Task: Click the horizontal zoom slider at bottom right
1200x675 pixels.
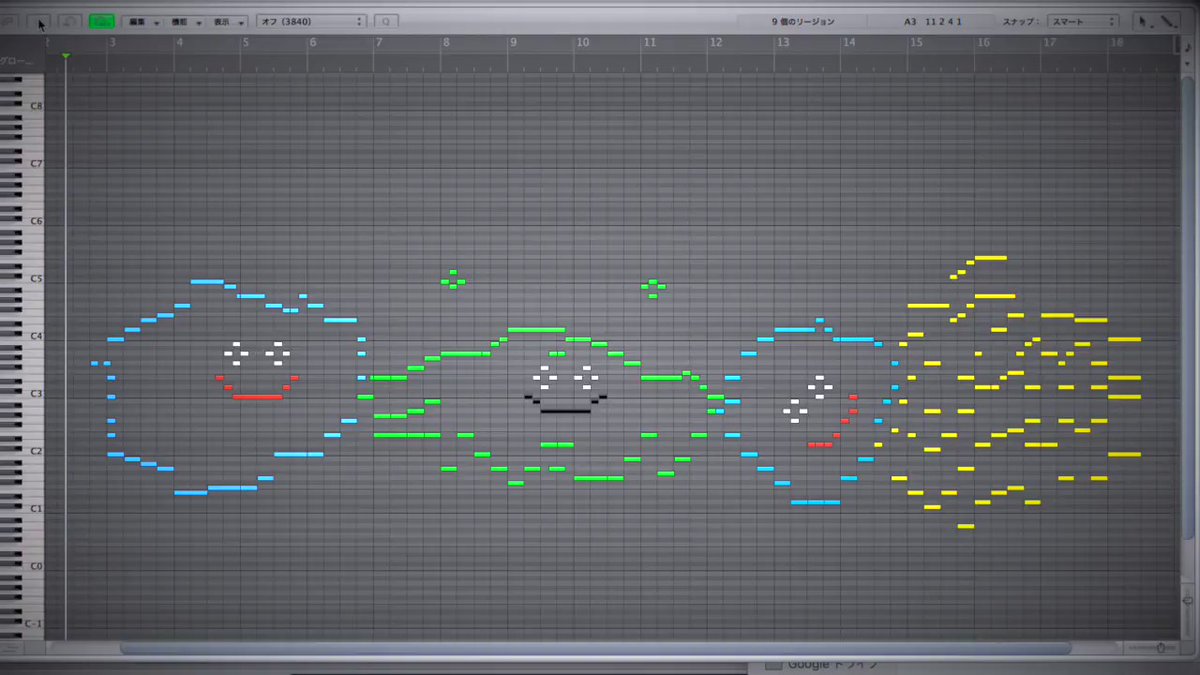Action: (x=1158, y=648)
